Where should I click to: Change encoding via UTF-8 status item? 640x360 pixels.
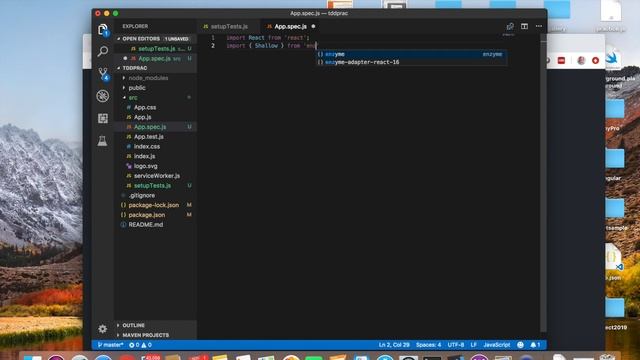point(456,345)
